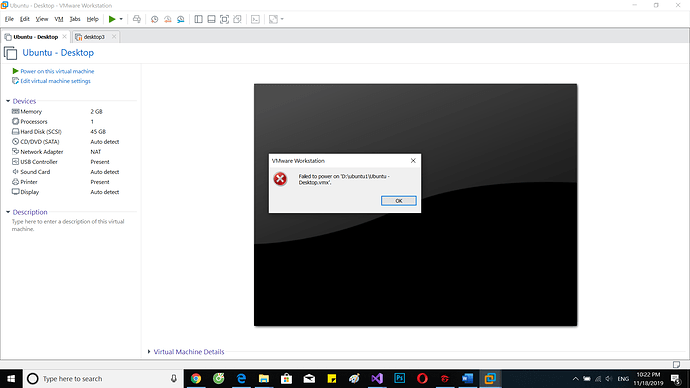
Task: Open Mail app from the taskbar
Action: tap(309, 378)
